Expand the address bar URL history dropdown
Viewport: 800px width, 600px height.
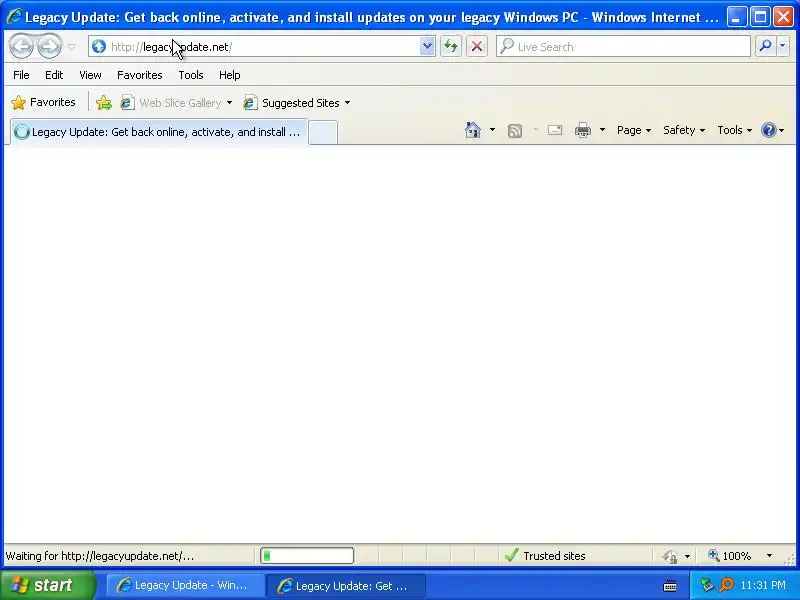click(x=428, y=46)
